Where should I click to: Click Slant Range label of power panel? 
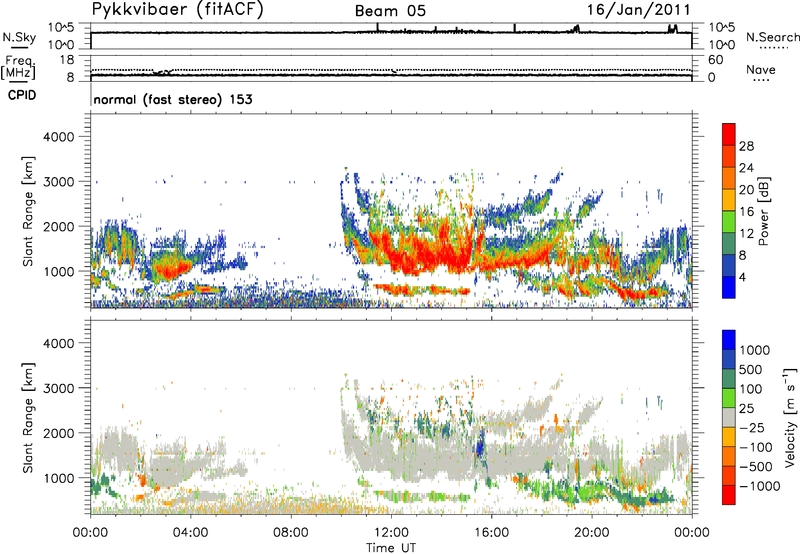(28, 211)
